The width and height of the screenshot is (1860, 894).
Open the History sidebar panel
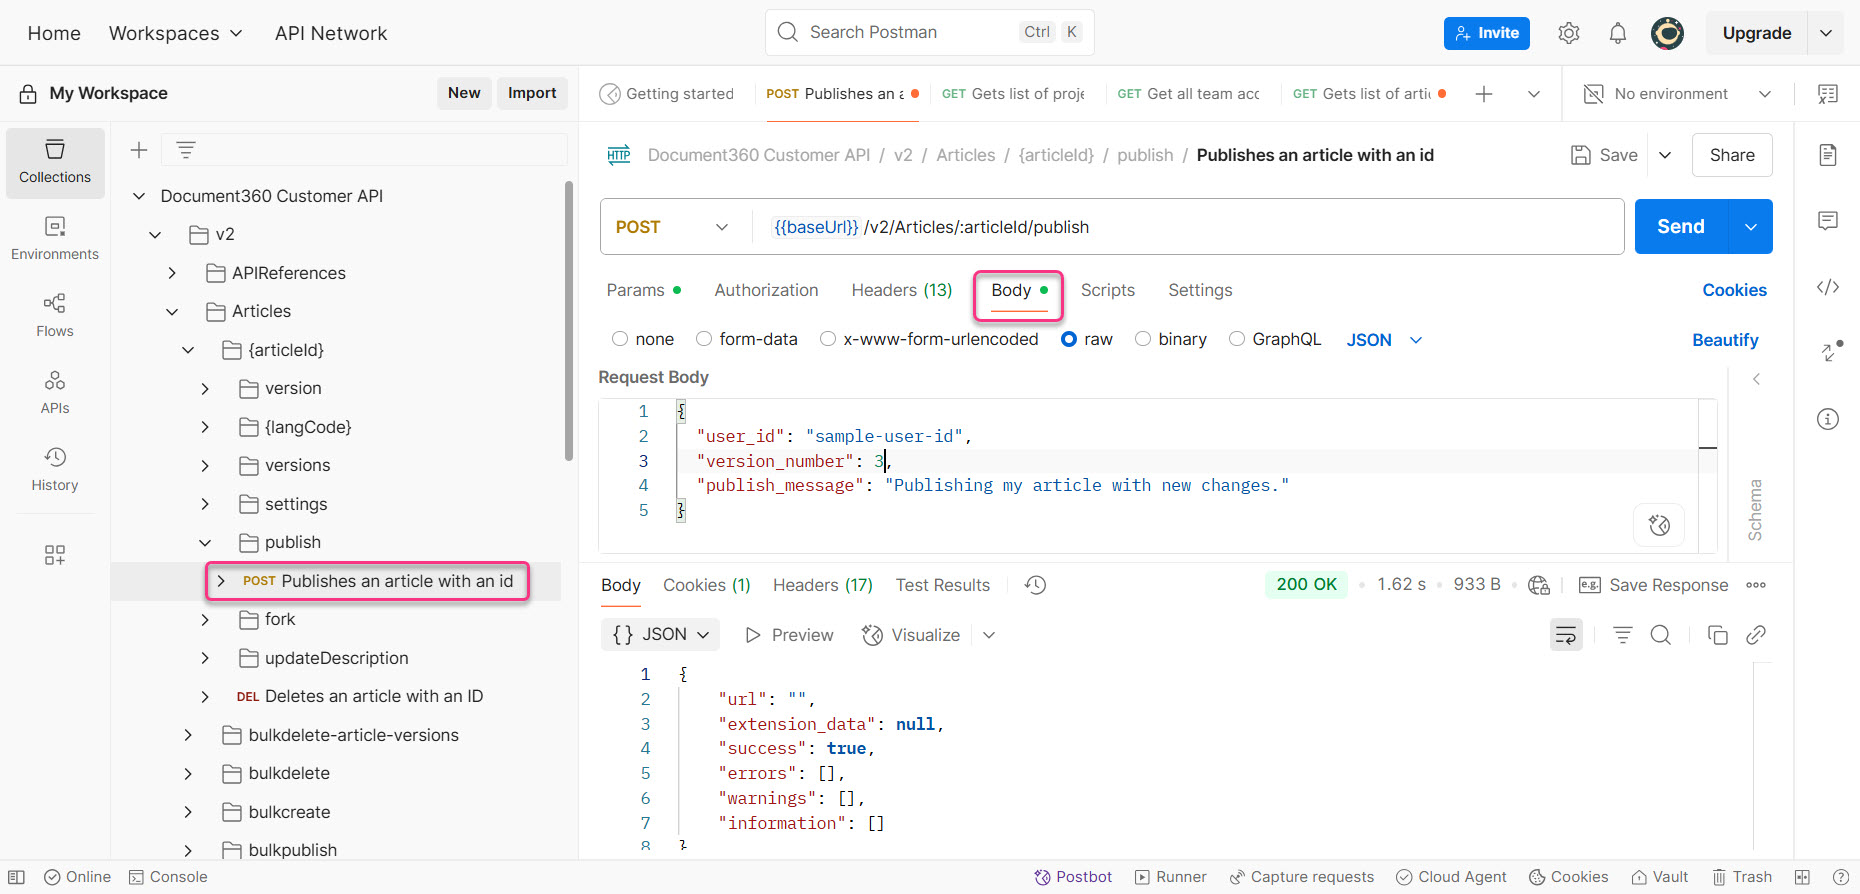55,470
